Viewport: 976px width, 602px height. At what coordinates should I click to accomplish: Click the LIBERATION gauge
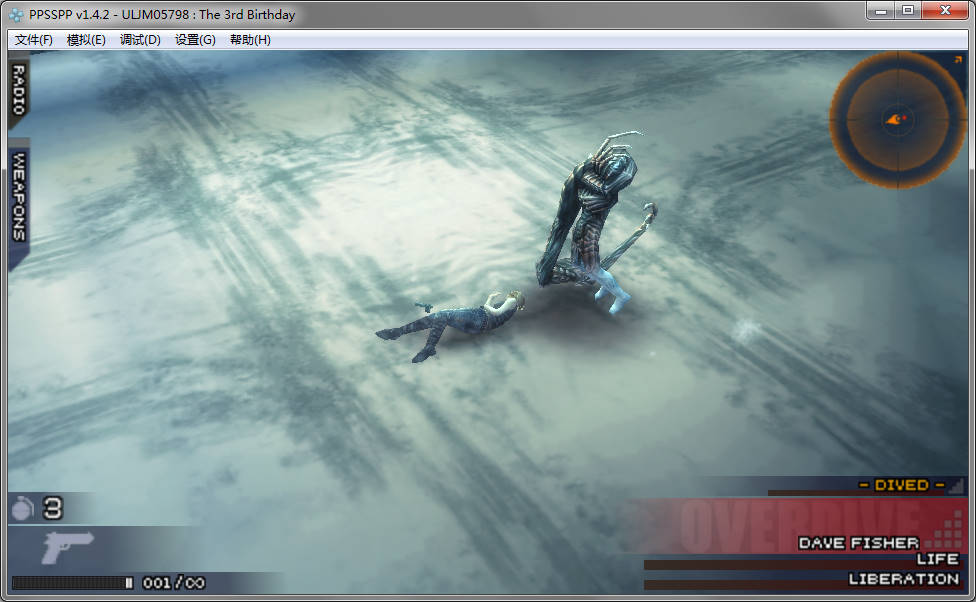click(802, 584)
